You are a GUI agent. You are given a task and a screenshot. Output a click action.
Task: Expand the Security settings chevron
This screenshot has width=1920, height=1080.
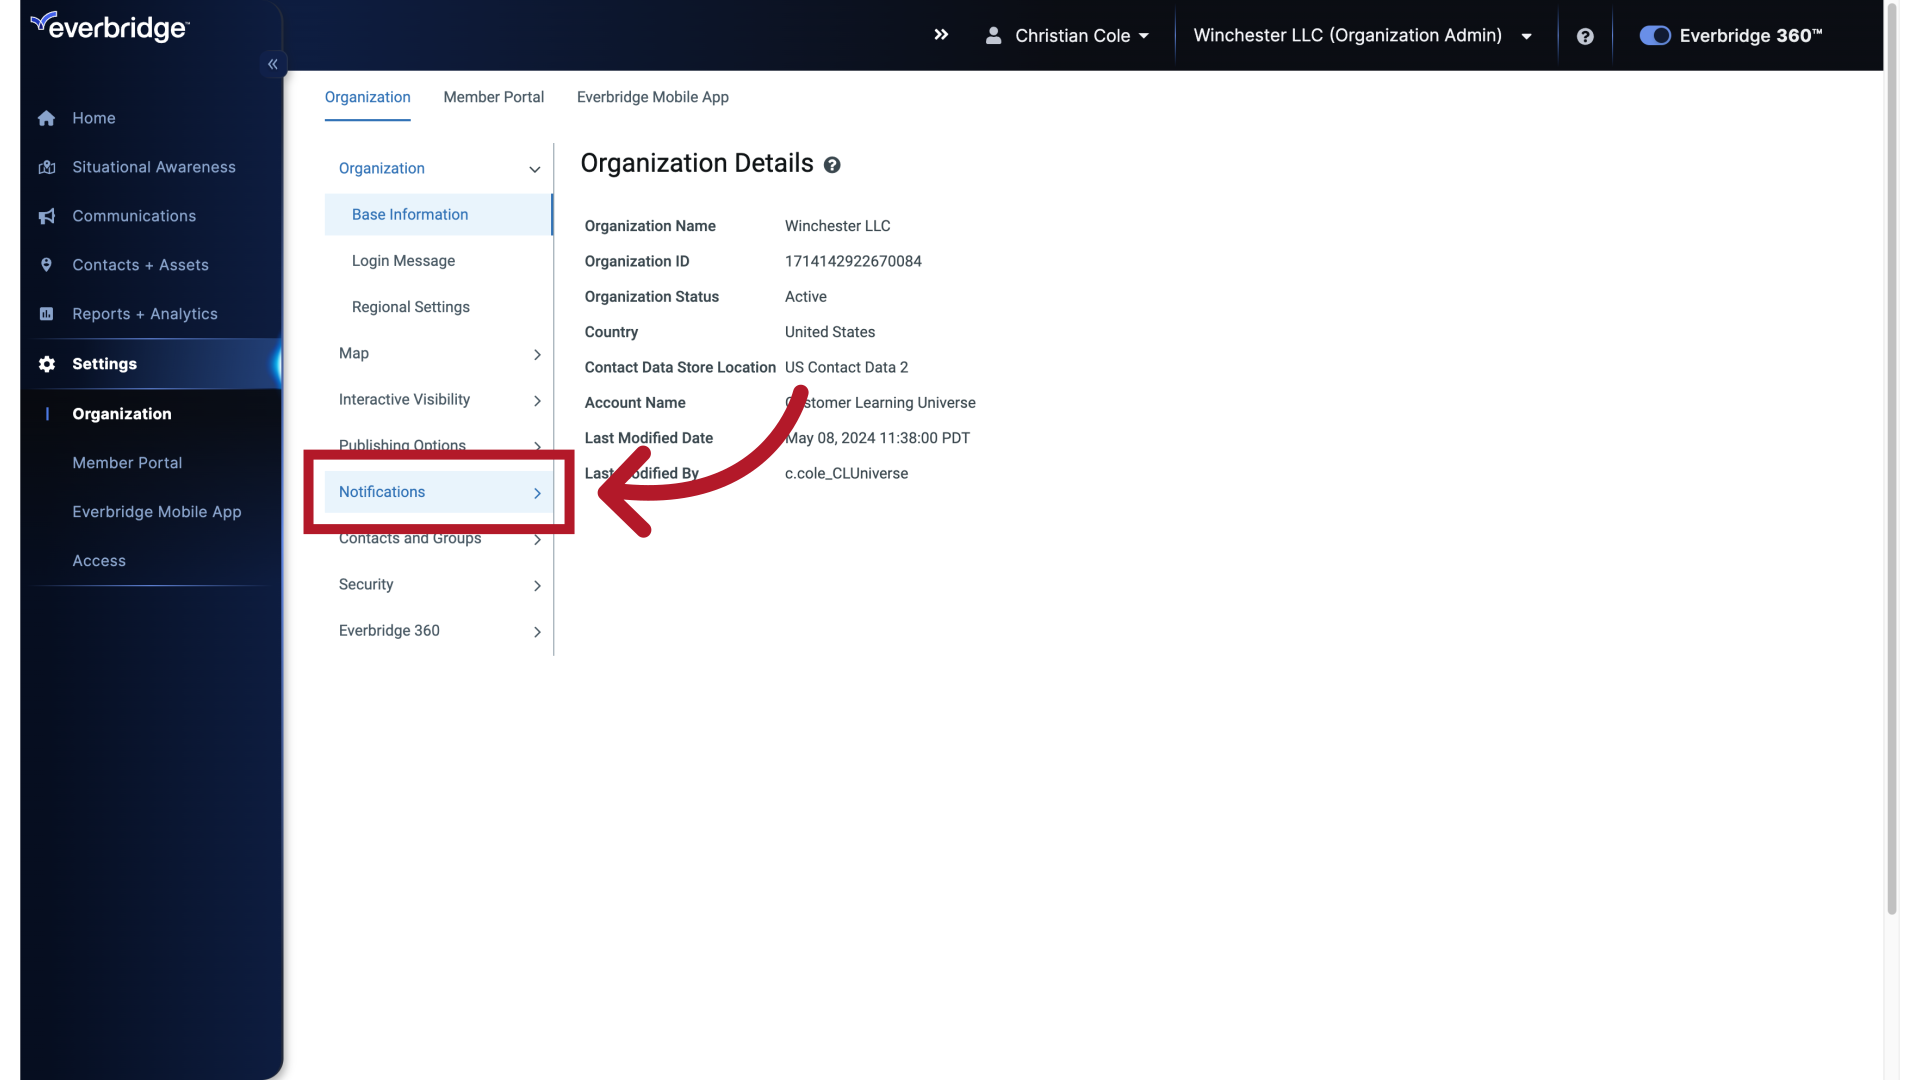coord(536,586)
